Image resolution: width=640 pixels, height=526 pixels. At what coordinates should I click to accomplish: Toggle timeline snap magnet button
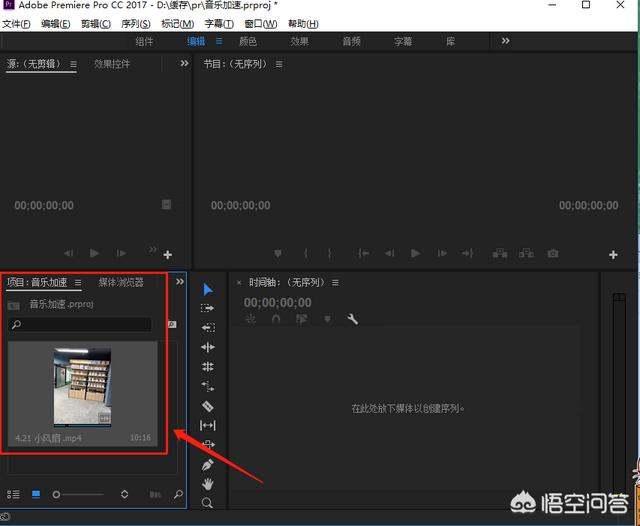coord(276,320)
